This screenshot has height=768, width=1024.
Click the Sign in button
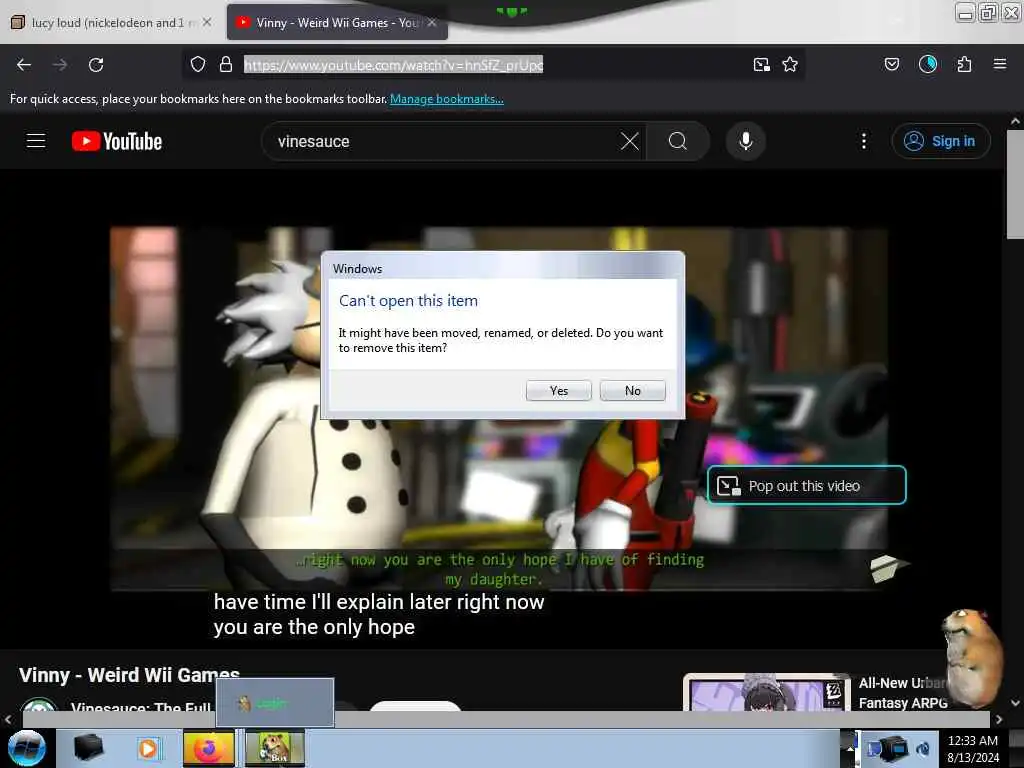[940, 141]
